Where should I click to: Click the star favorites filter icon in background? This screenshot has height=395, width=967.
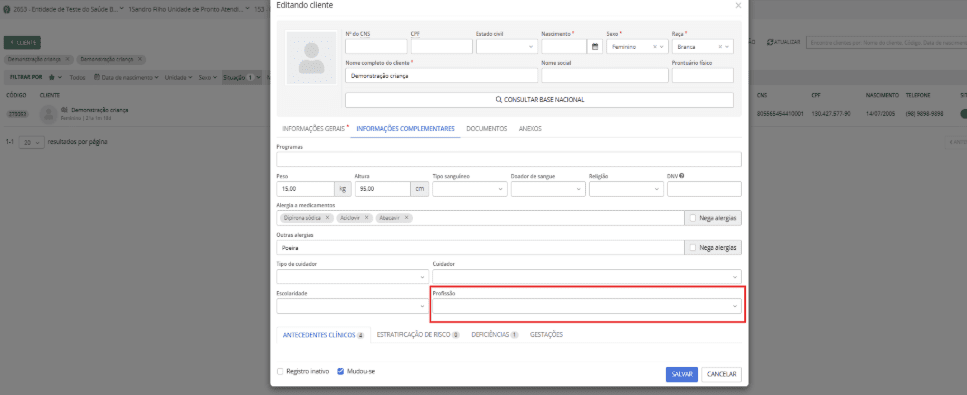click(x=52, y=78)
